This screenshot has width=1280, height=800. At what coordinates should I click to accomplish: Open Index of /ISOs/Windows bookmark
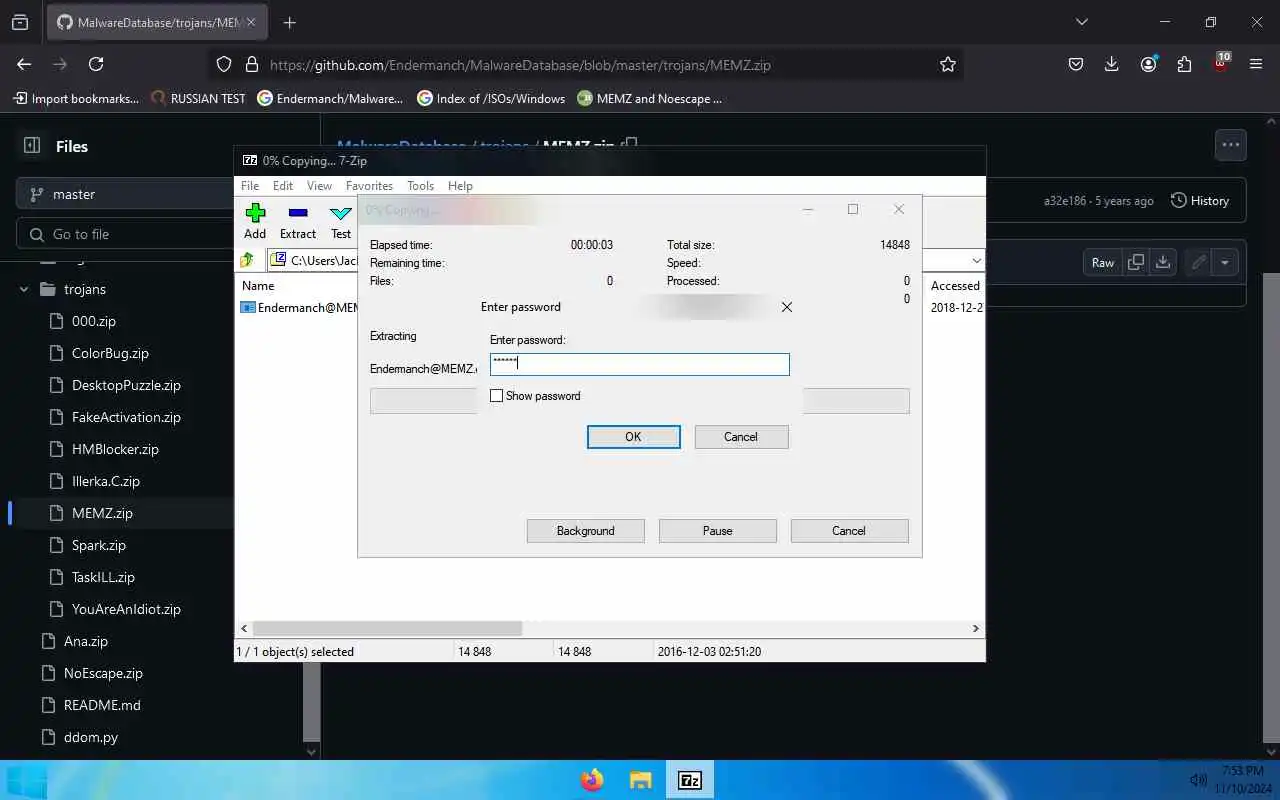[x=491, y=98]
